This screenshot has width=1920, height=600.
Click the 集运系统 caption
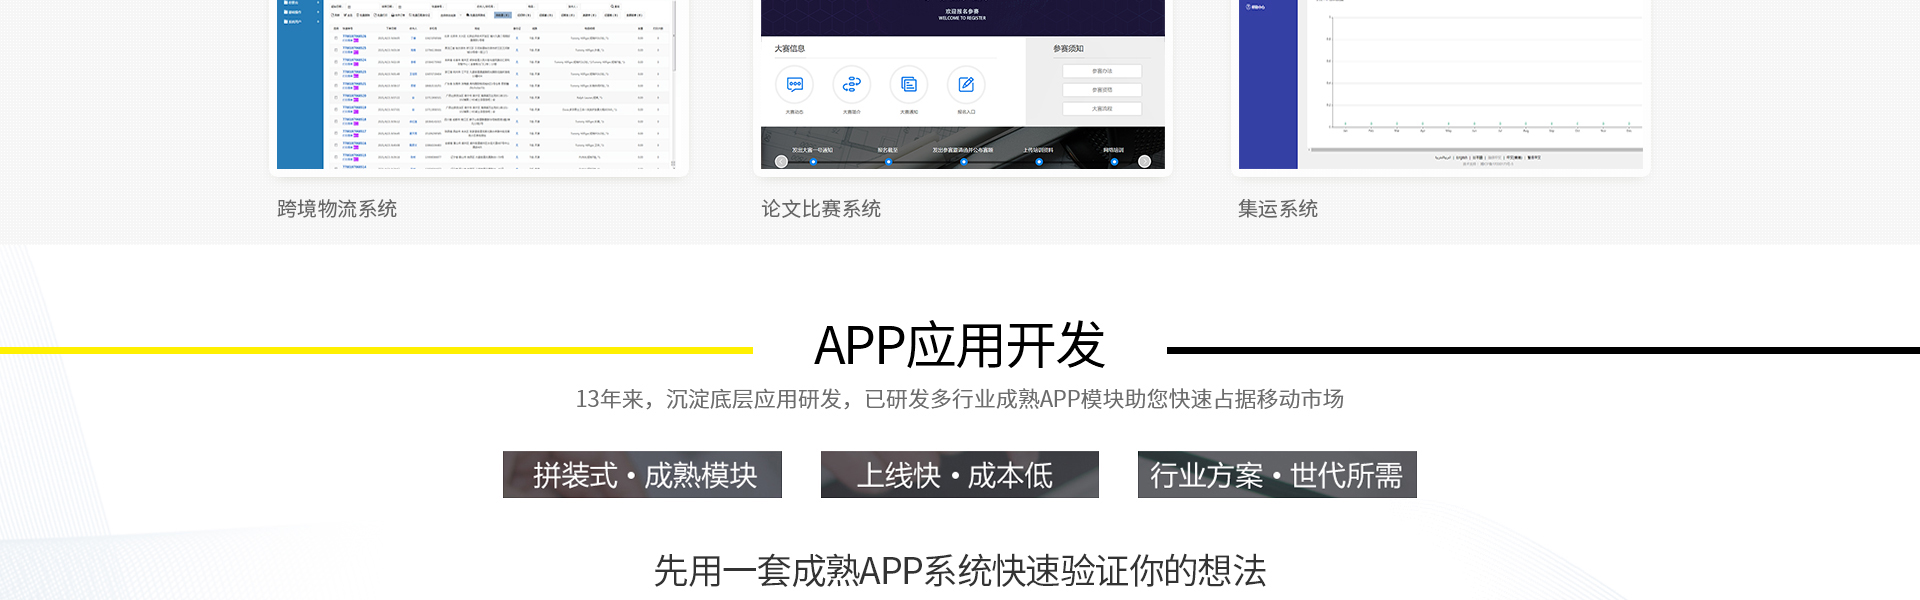point(1278,208)
